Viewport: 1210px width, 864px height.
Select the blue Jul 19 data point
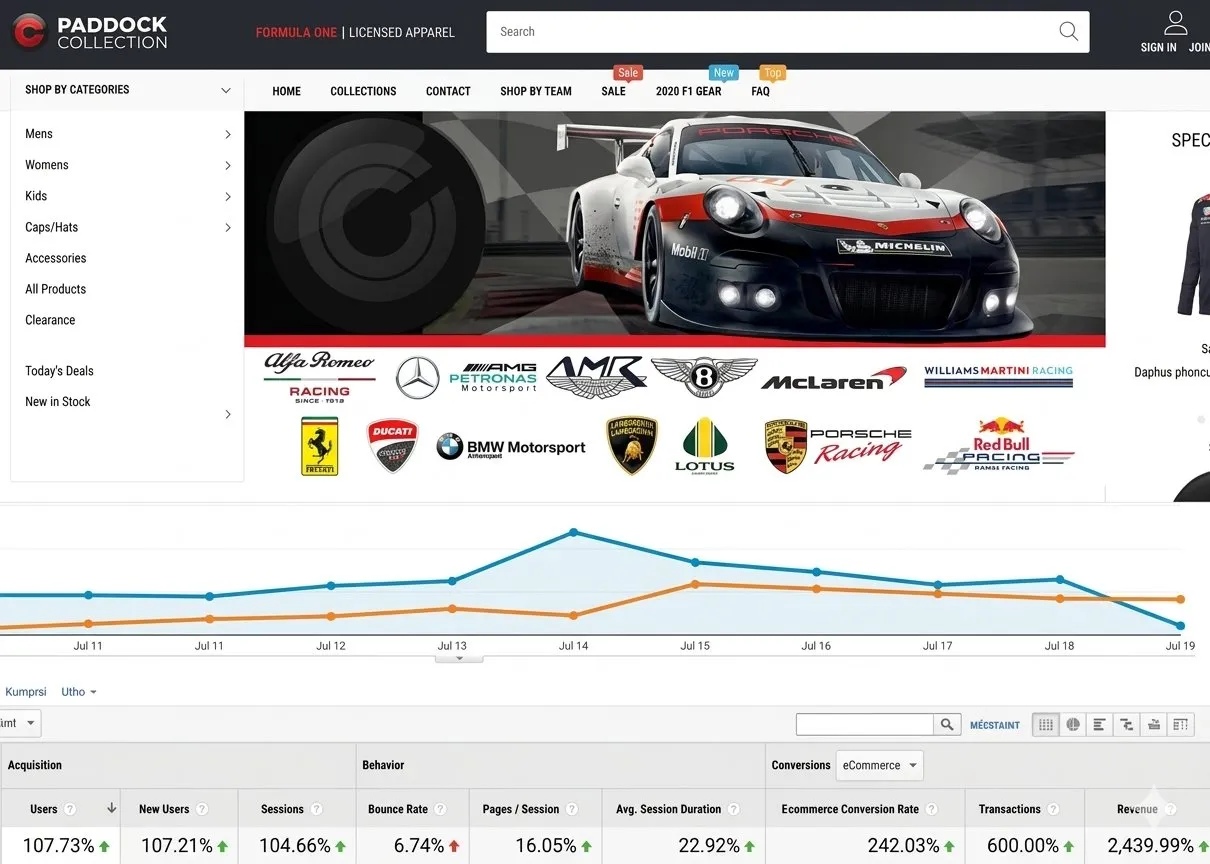coord(1181,626)
